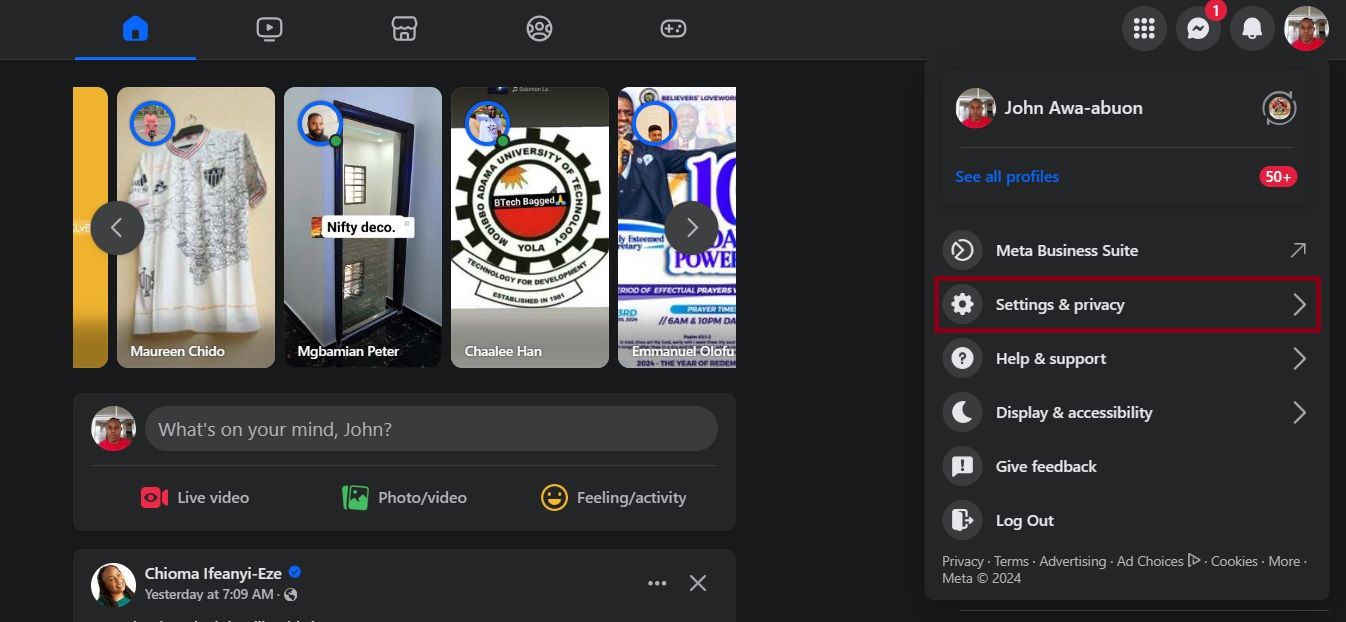Expand Help & support
Viewport: 1346px width, 622px height.
1126,358
